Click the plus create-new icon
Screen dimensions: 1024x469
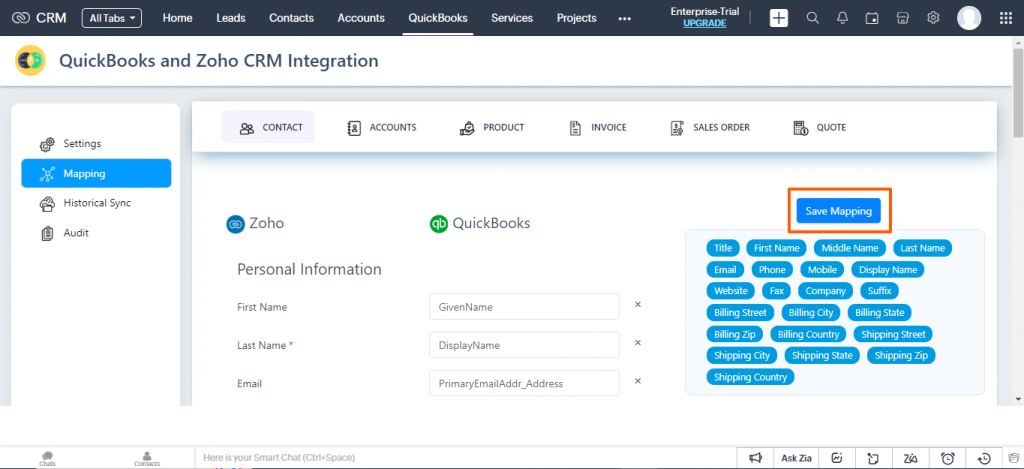778,18
